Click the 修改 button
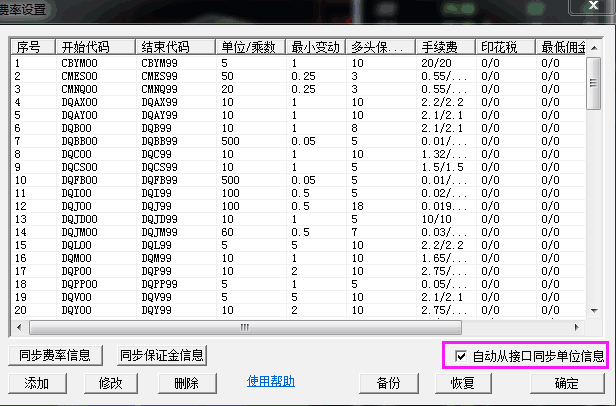This screenshot has height=406, width=616. click(x=111, y=383)
